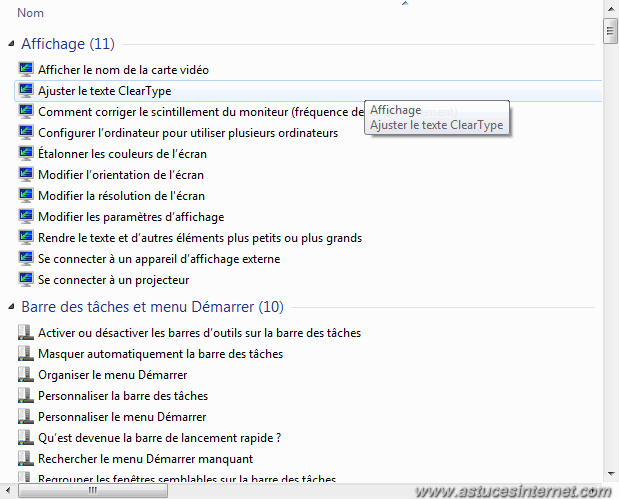The height and width of the screenshot is (499, 619).
Task: Open Étalonner les couleurs de l'écran
Action: [122, 154]
